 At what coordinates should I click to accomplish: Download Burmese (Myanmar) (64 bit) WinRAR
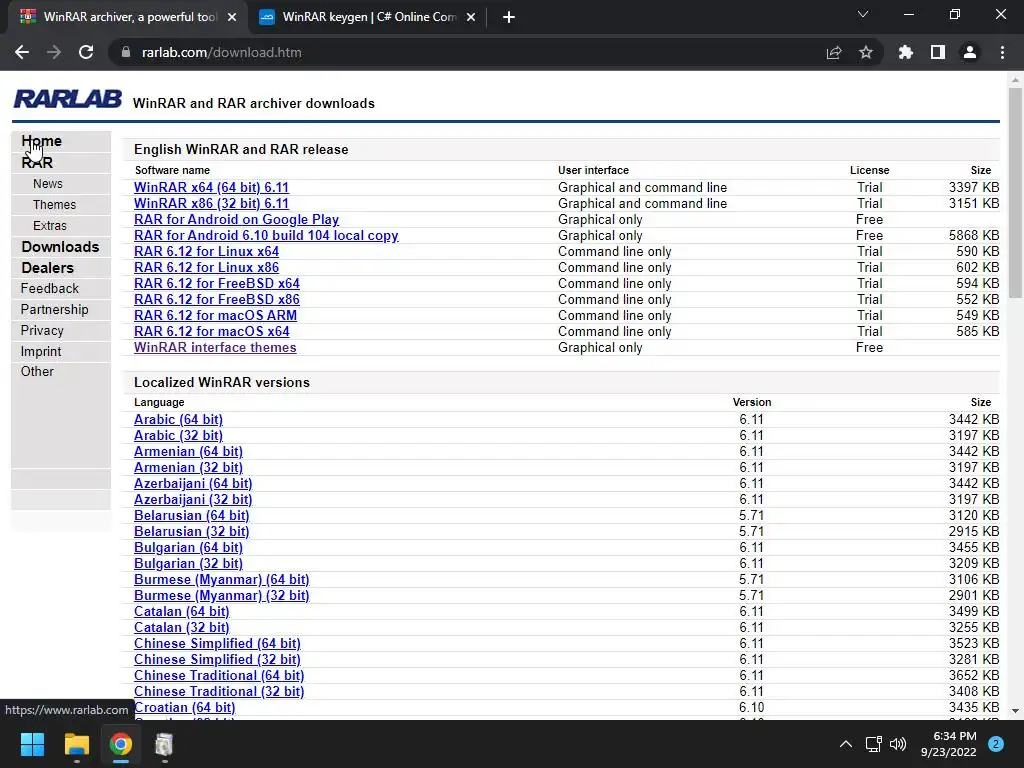(221, 579)
